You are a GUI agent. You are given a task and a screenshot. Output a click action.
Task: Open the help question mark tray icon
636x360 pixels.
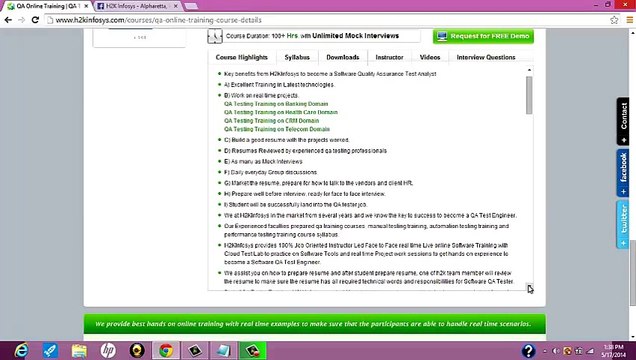tap(529, 351)
